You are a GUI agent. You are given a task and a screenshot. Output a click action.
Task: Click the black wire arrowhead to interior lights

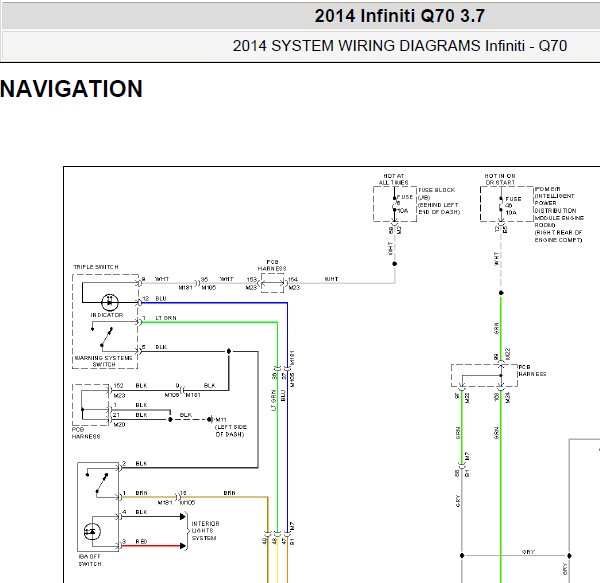point(183,517)
